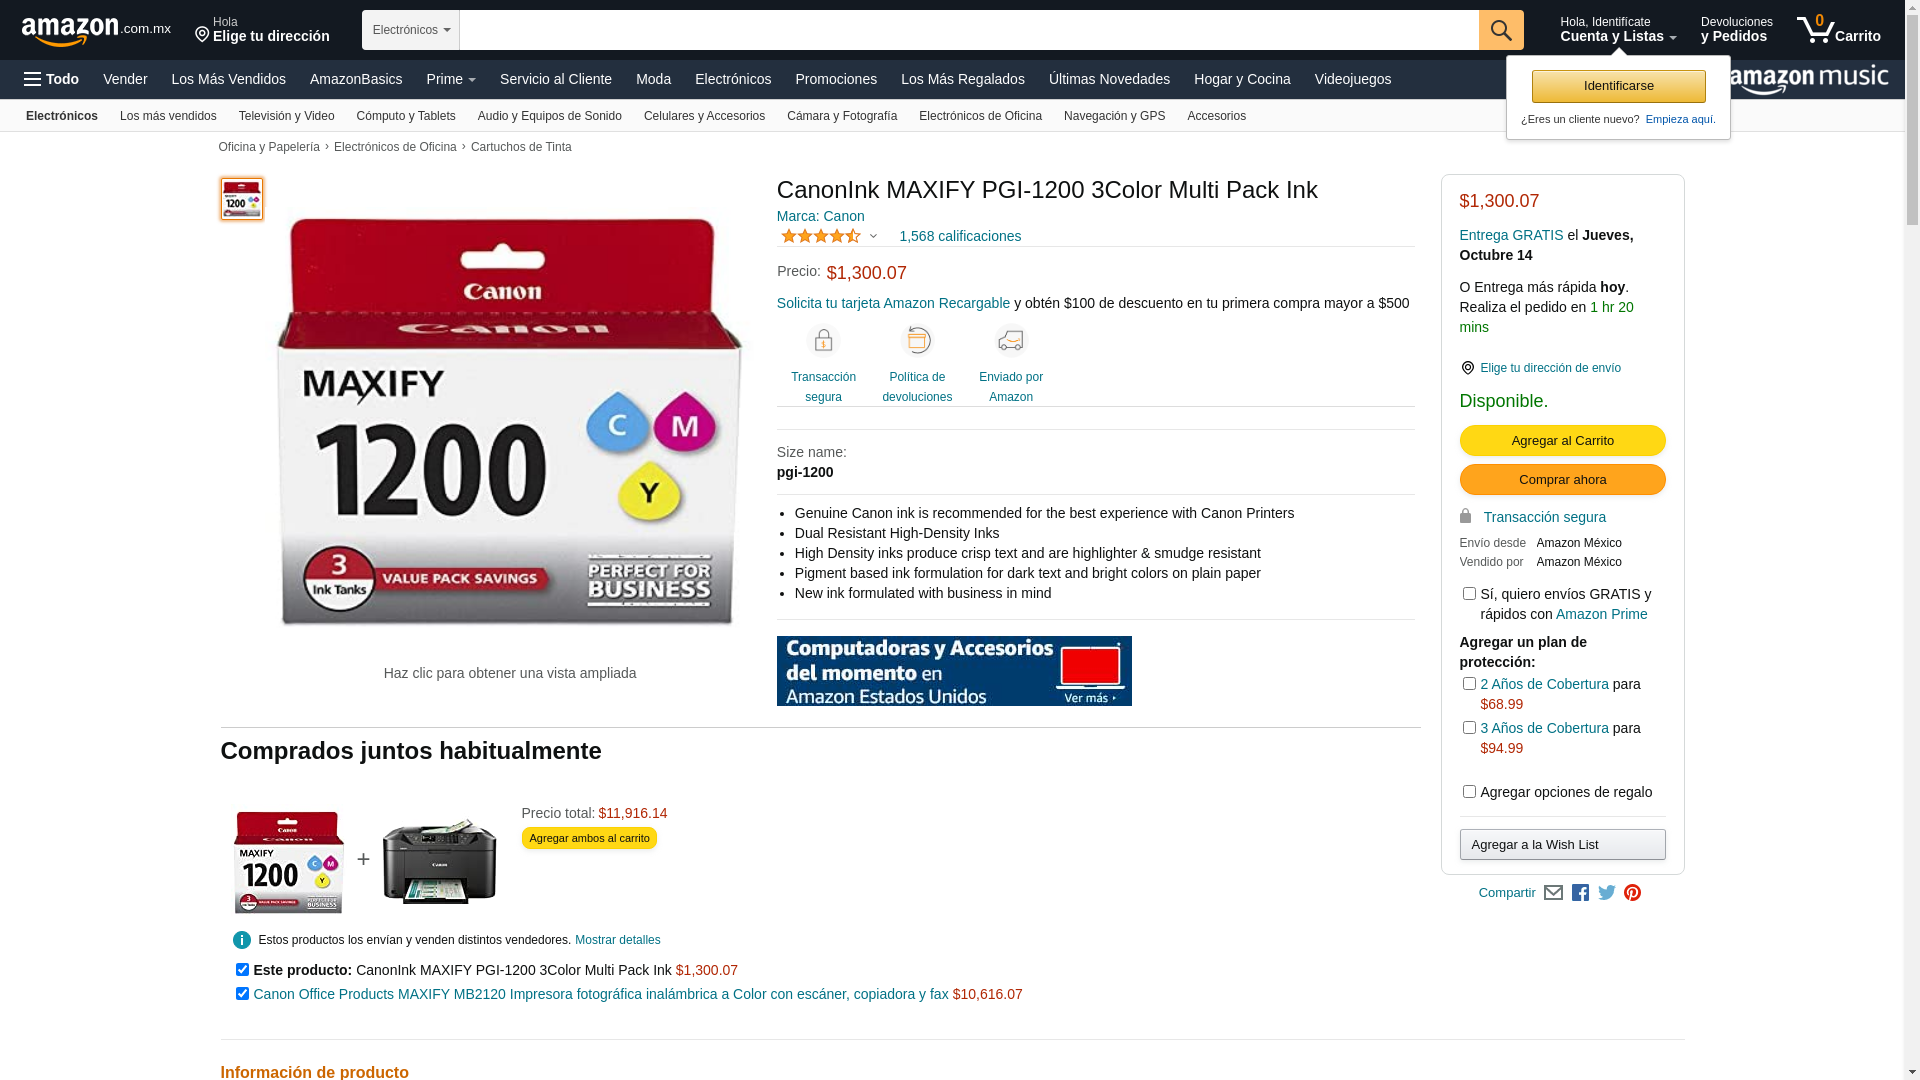1920x1080 pixels.
Task: Go to Celulares y Accesorios category
Action: coord(704,116)
